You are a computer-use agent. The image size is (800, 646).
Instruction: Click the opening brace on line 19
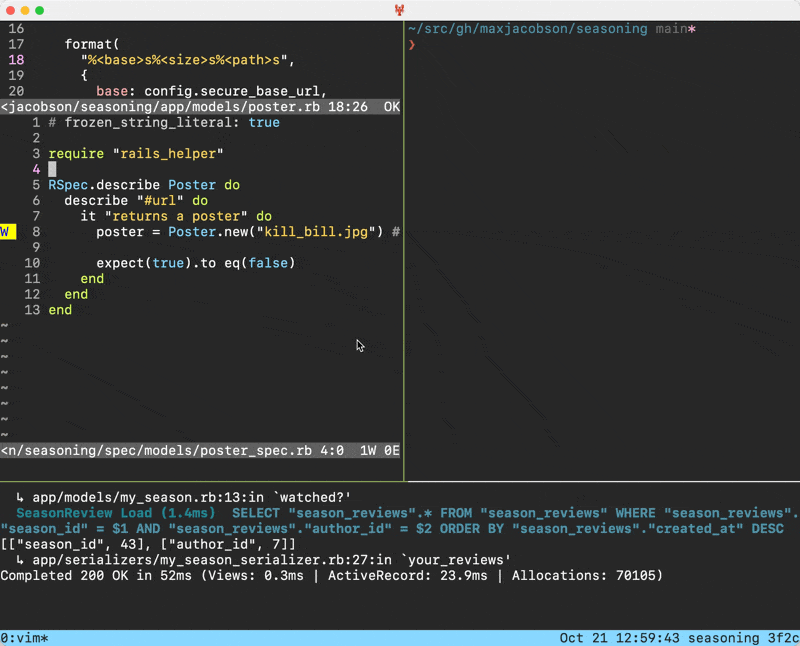pos(84,76)
